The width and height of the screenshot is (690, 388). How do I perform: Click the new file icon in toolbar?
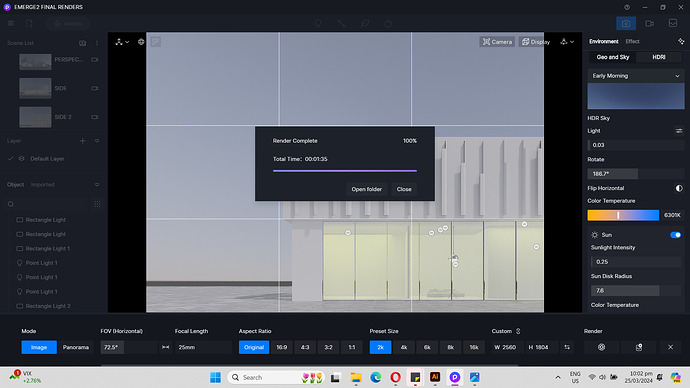point(29,23)
